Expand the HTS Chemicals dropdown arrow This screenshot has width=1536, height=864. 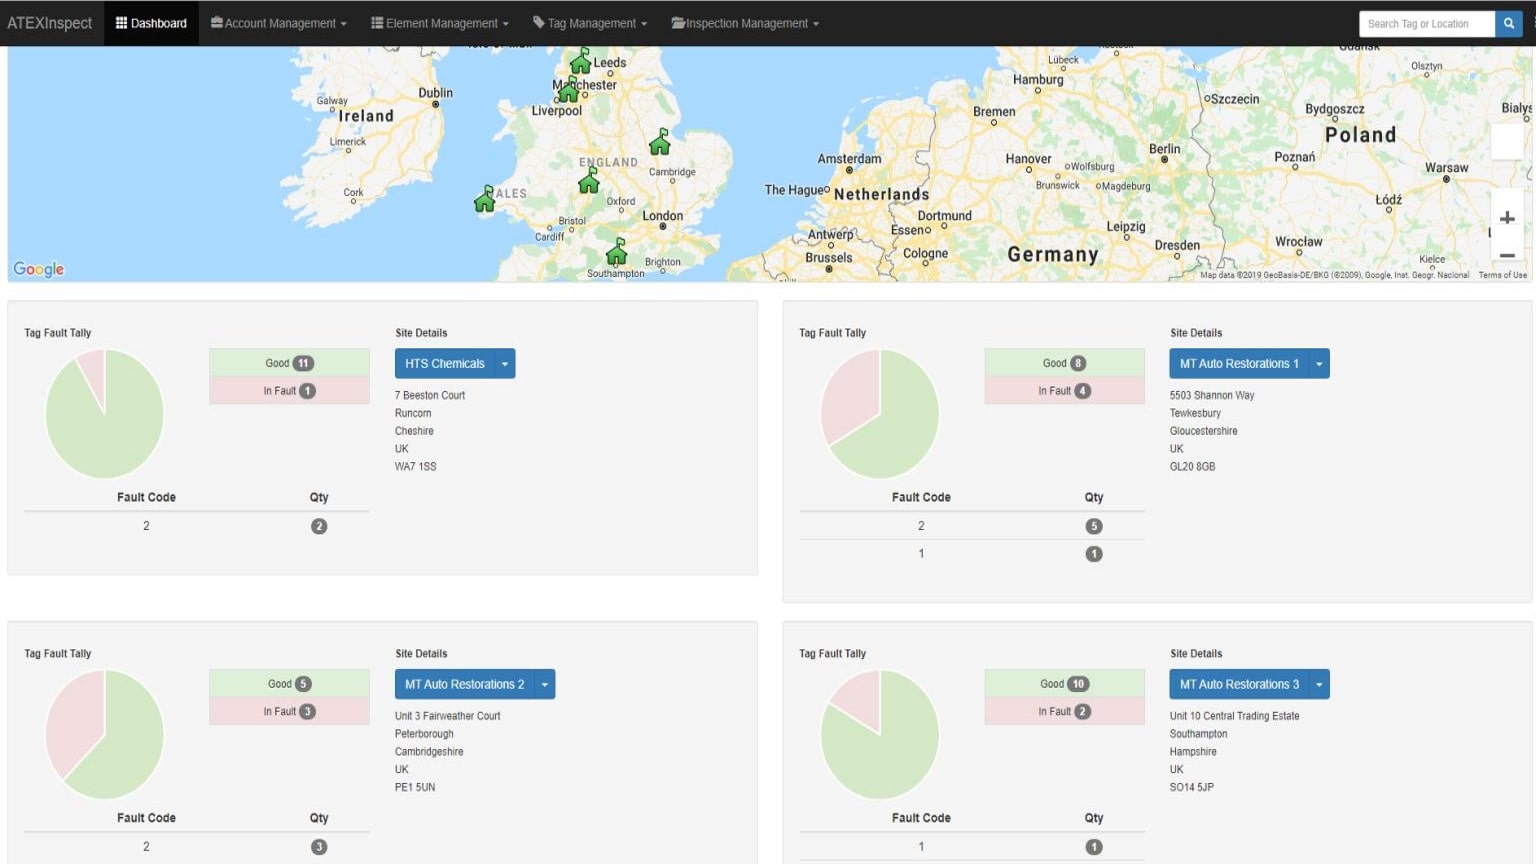505,364
